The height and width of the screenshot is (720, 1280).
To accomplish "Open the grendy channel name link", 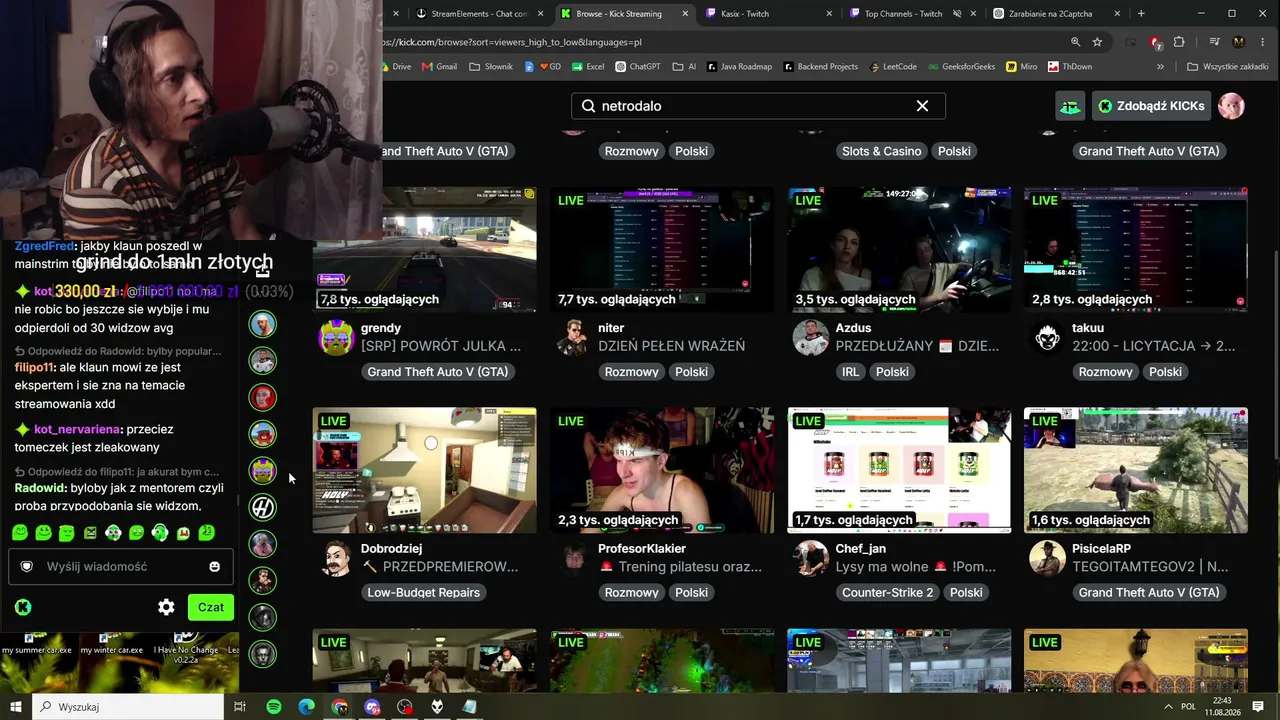I will [x=381, y=328].
